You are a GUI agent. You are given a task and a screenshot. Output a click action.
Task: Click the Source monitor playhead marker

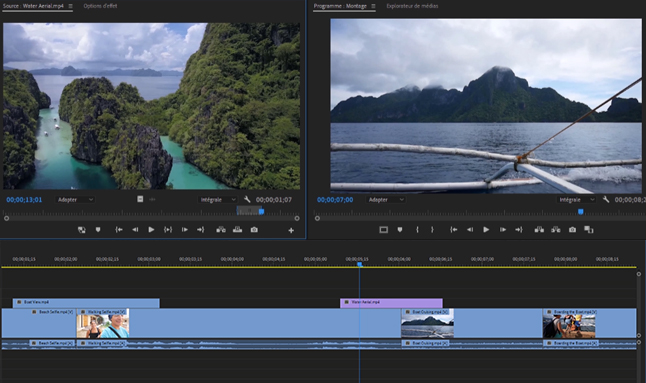point(261,211)
